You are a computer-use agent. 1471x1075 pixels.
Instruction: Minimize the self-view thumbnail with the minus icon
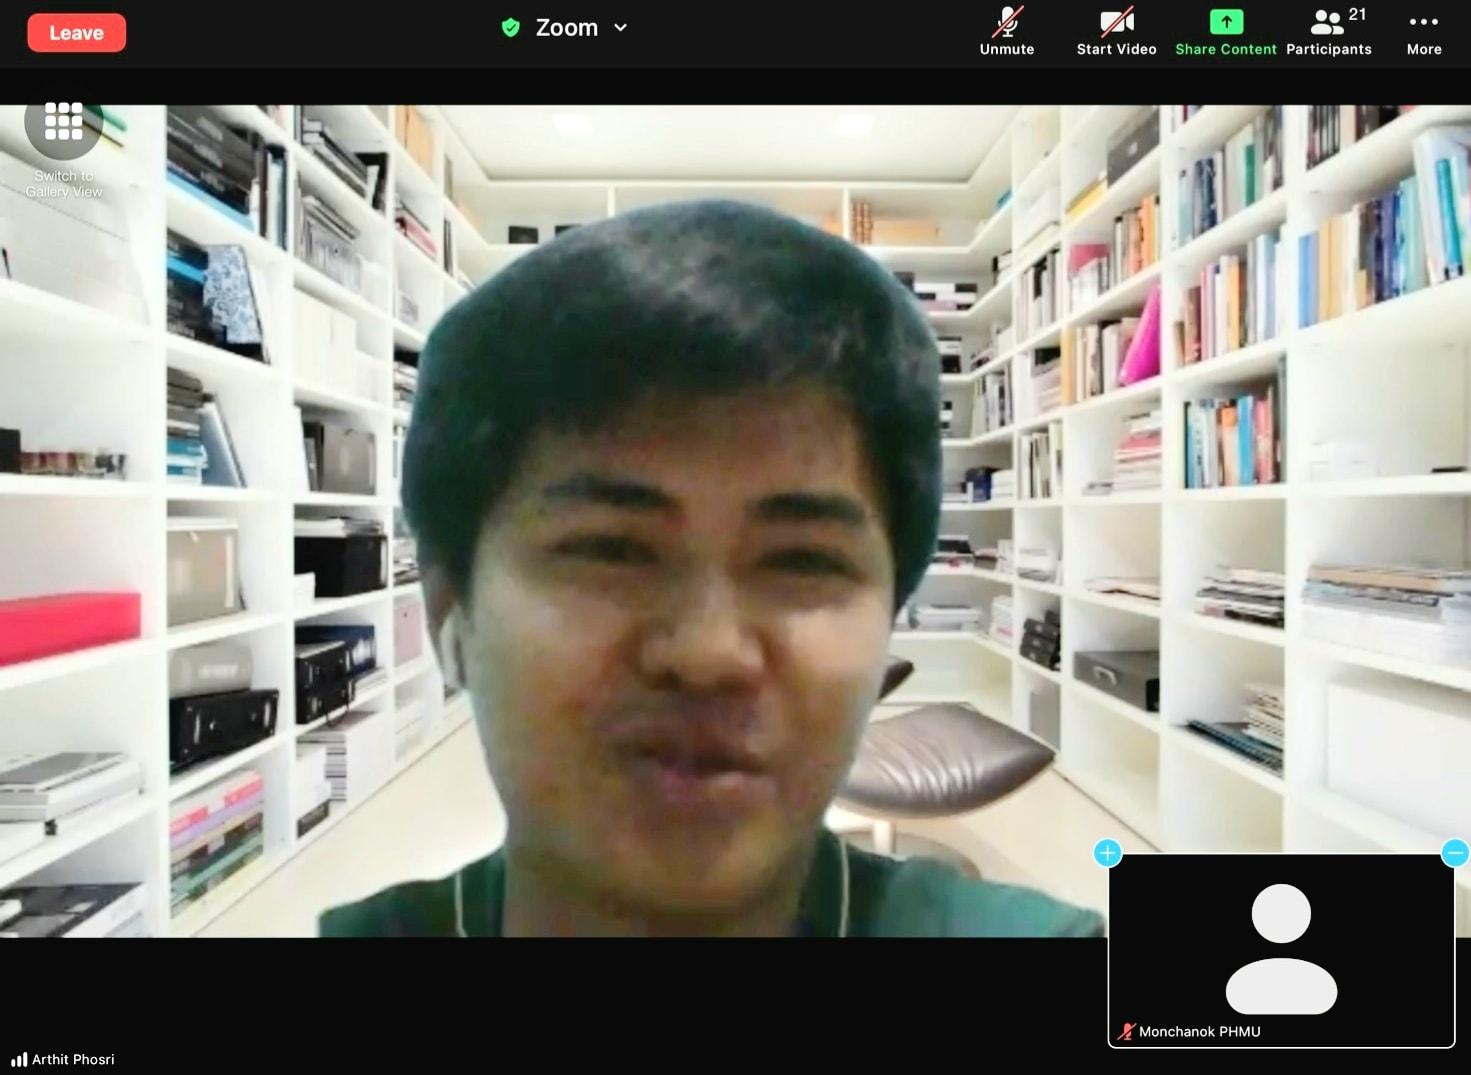click(1455, 853)
